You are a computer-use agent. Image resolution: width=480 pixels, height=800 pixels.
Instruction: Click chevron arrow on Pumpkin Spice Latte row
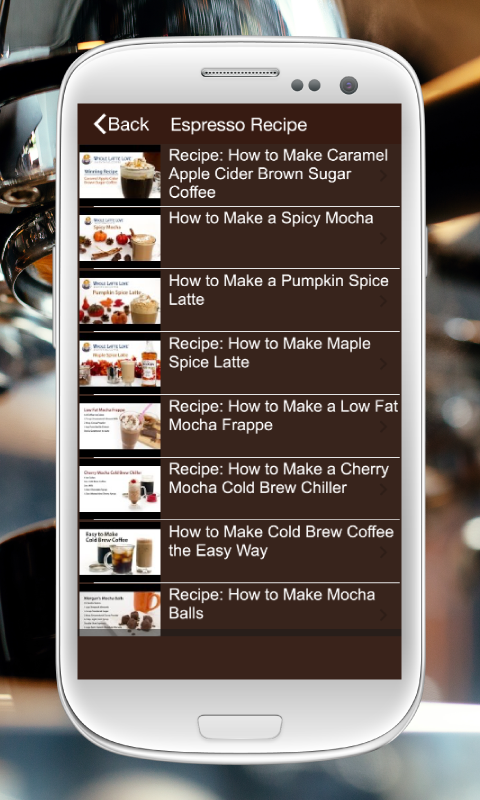(383, 301)
